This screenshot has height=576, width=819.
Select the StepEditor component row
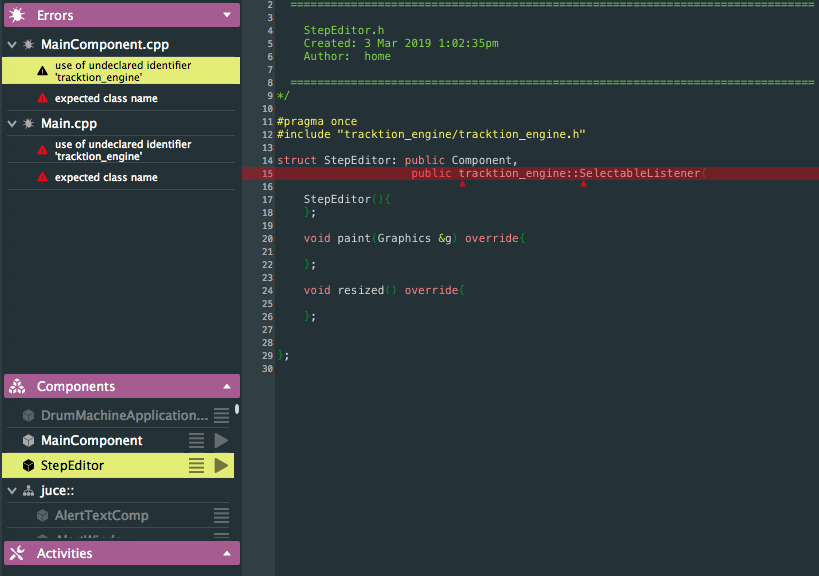coord(118,465)
